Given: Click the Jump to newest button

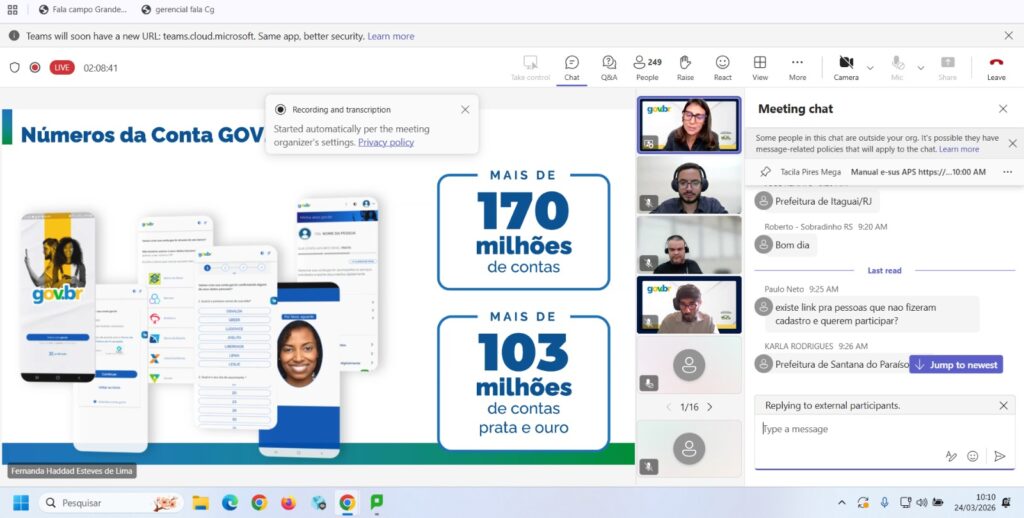Looking at the screenshot, I should tap(956, 365).
